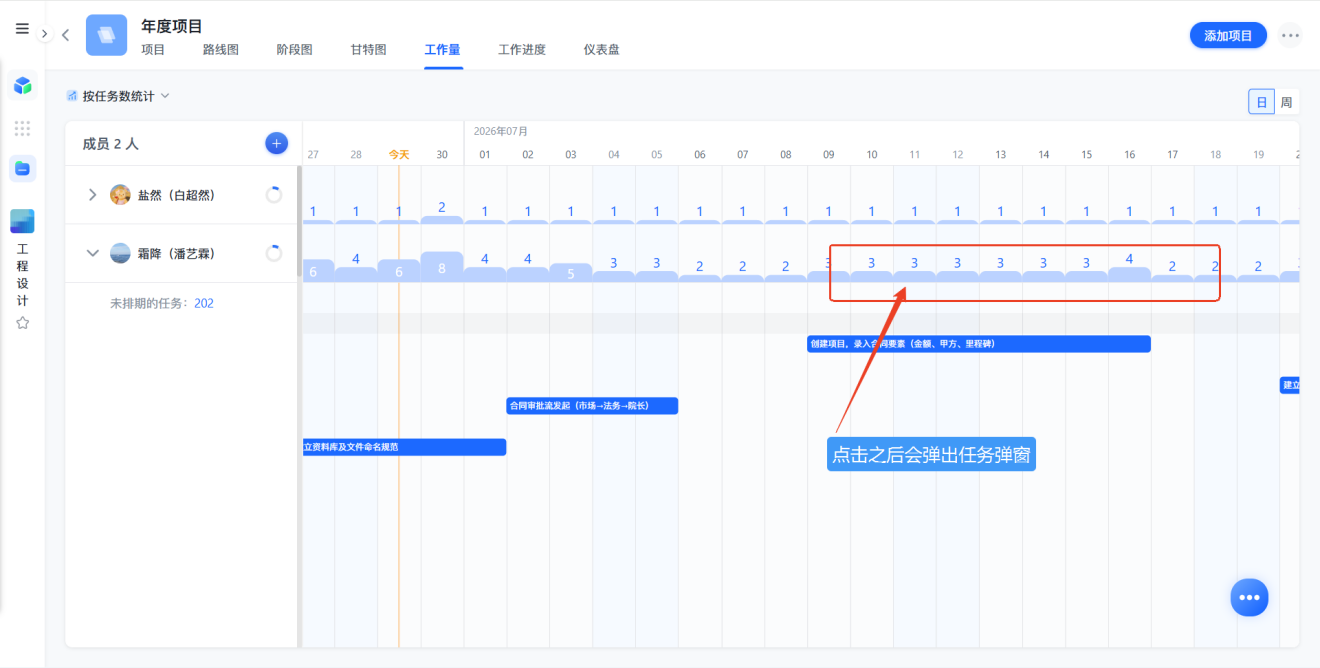Switch to 日 day view
Viewport: 1320px width, 668px height.
click(x=1261, y=102)
